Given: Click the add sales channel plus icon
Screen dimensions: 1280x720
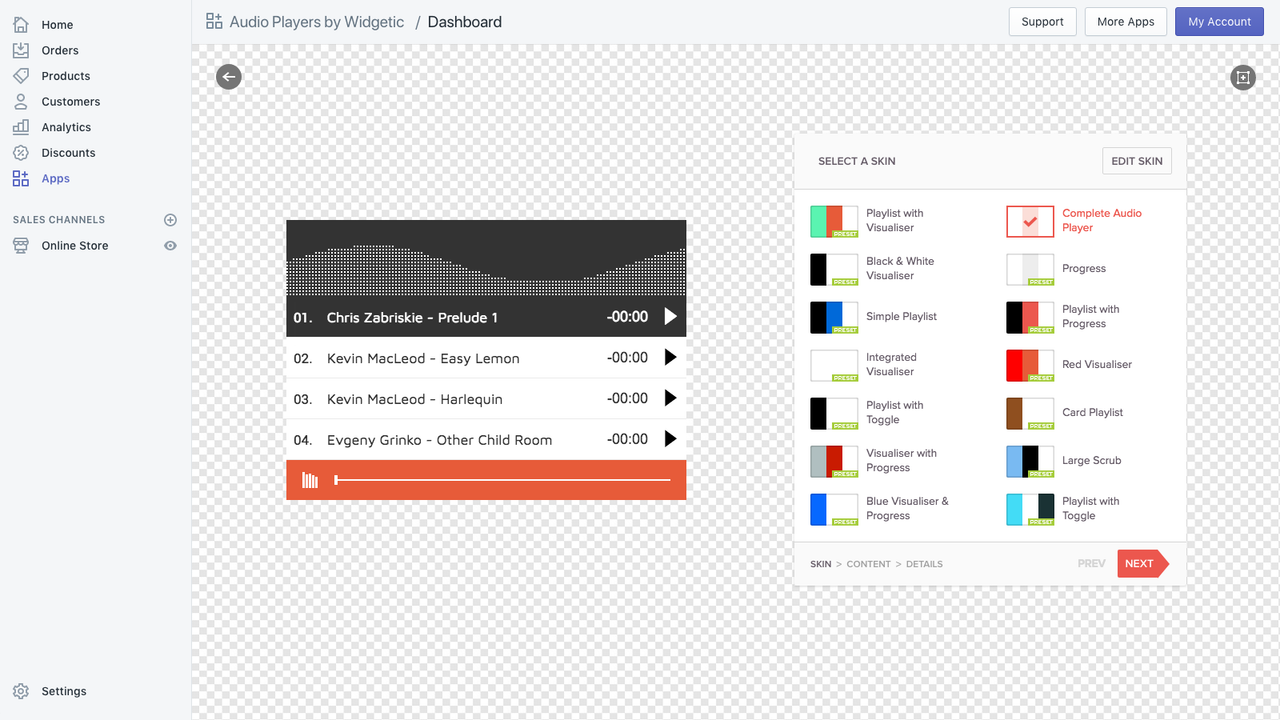Looking at the screenshot, I should (170, 219).
